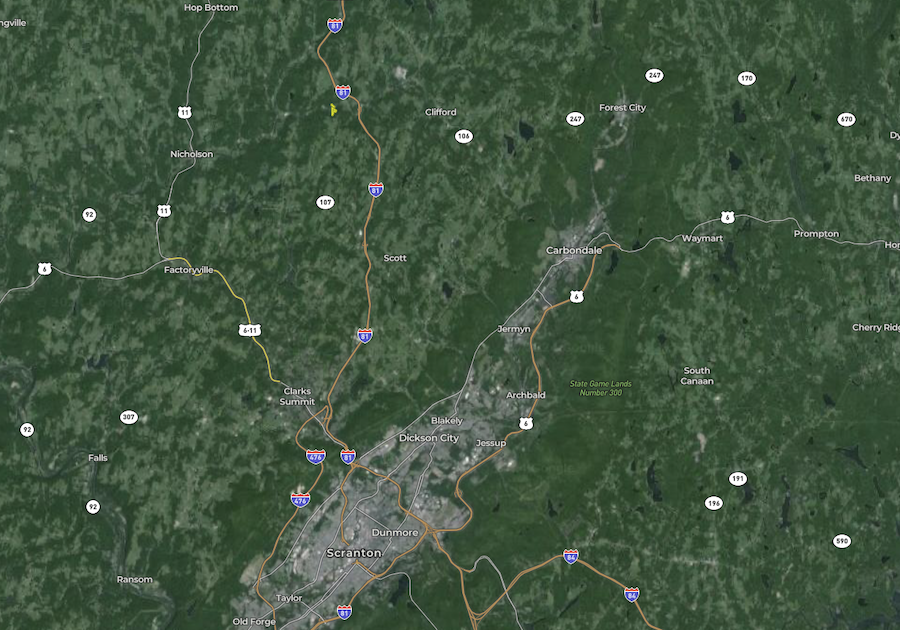This screenshot has width=900, height=630.
Task: Click the Route 191 highway shield
Action: click(x=738, y=478)
